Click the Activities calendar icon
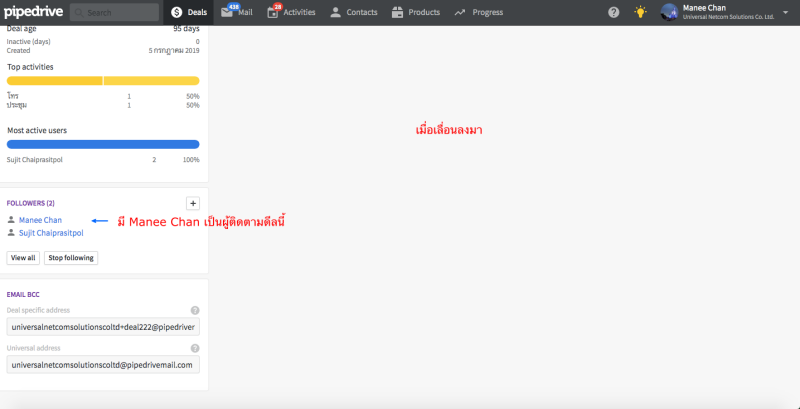Viewport: 800px width, 409px height. [273, 12]
